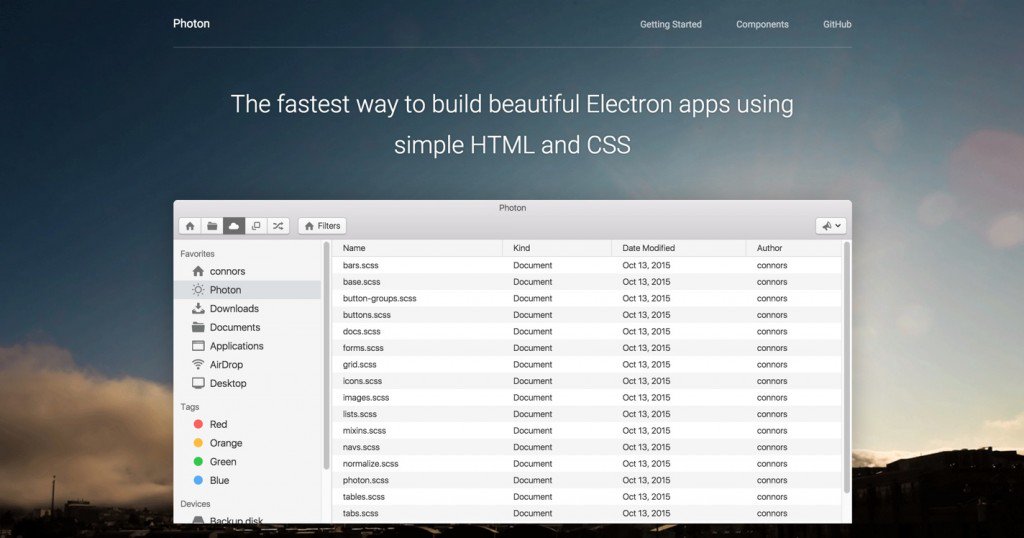The width and height of the screenshot is (1024, 538).
Task: Select file tables.scss
Action: coord(587,497)
